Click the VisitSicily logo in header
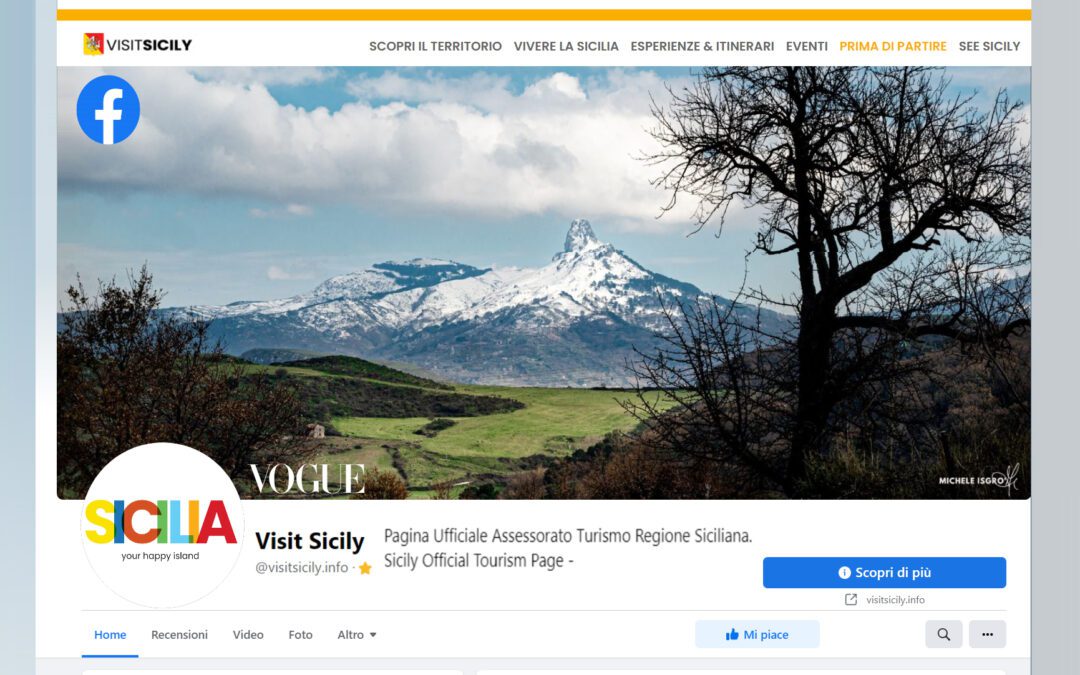The image size is (1080, 675). pos(137,45)
